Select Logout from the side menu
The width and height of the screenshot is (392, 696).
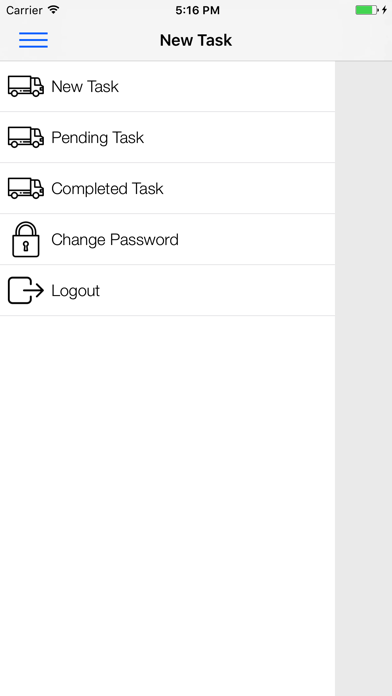pyautogui.click(x=167, y=290)
